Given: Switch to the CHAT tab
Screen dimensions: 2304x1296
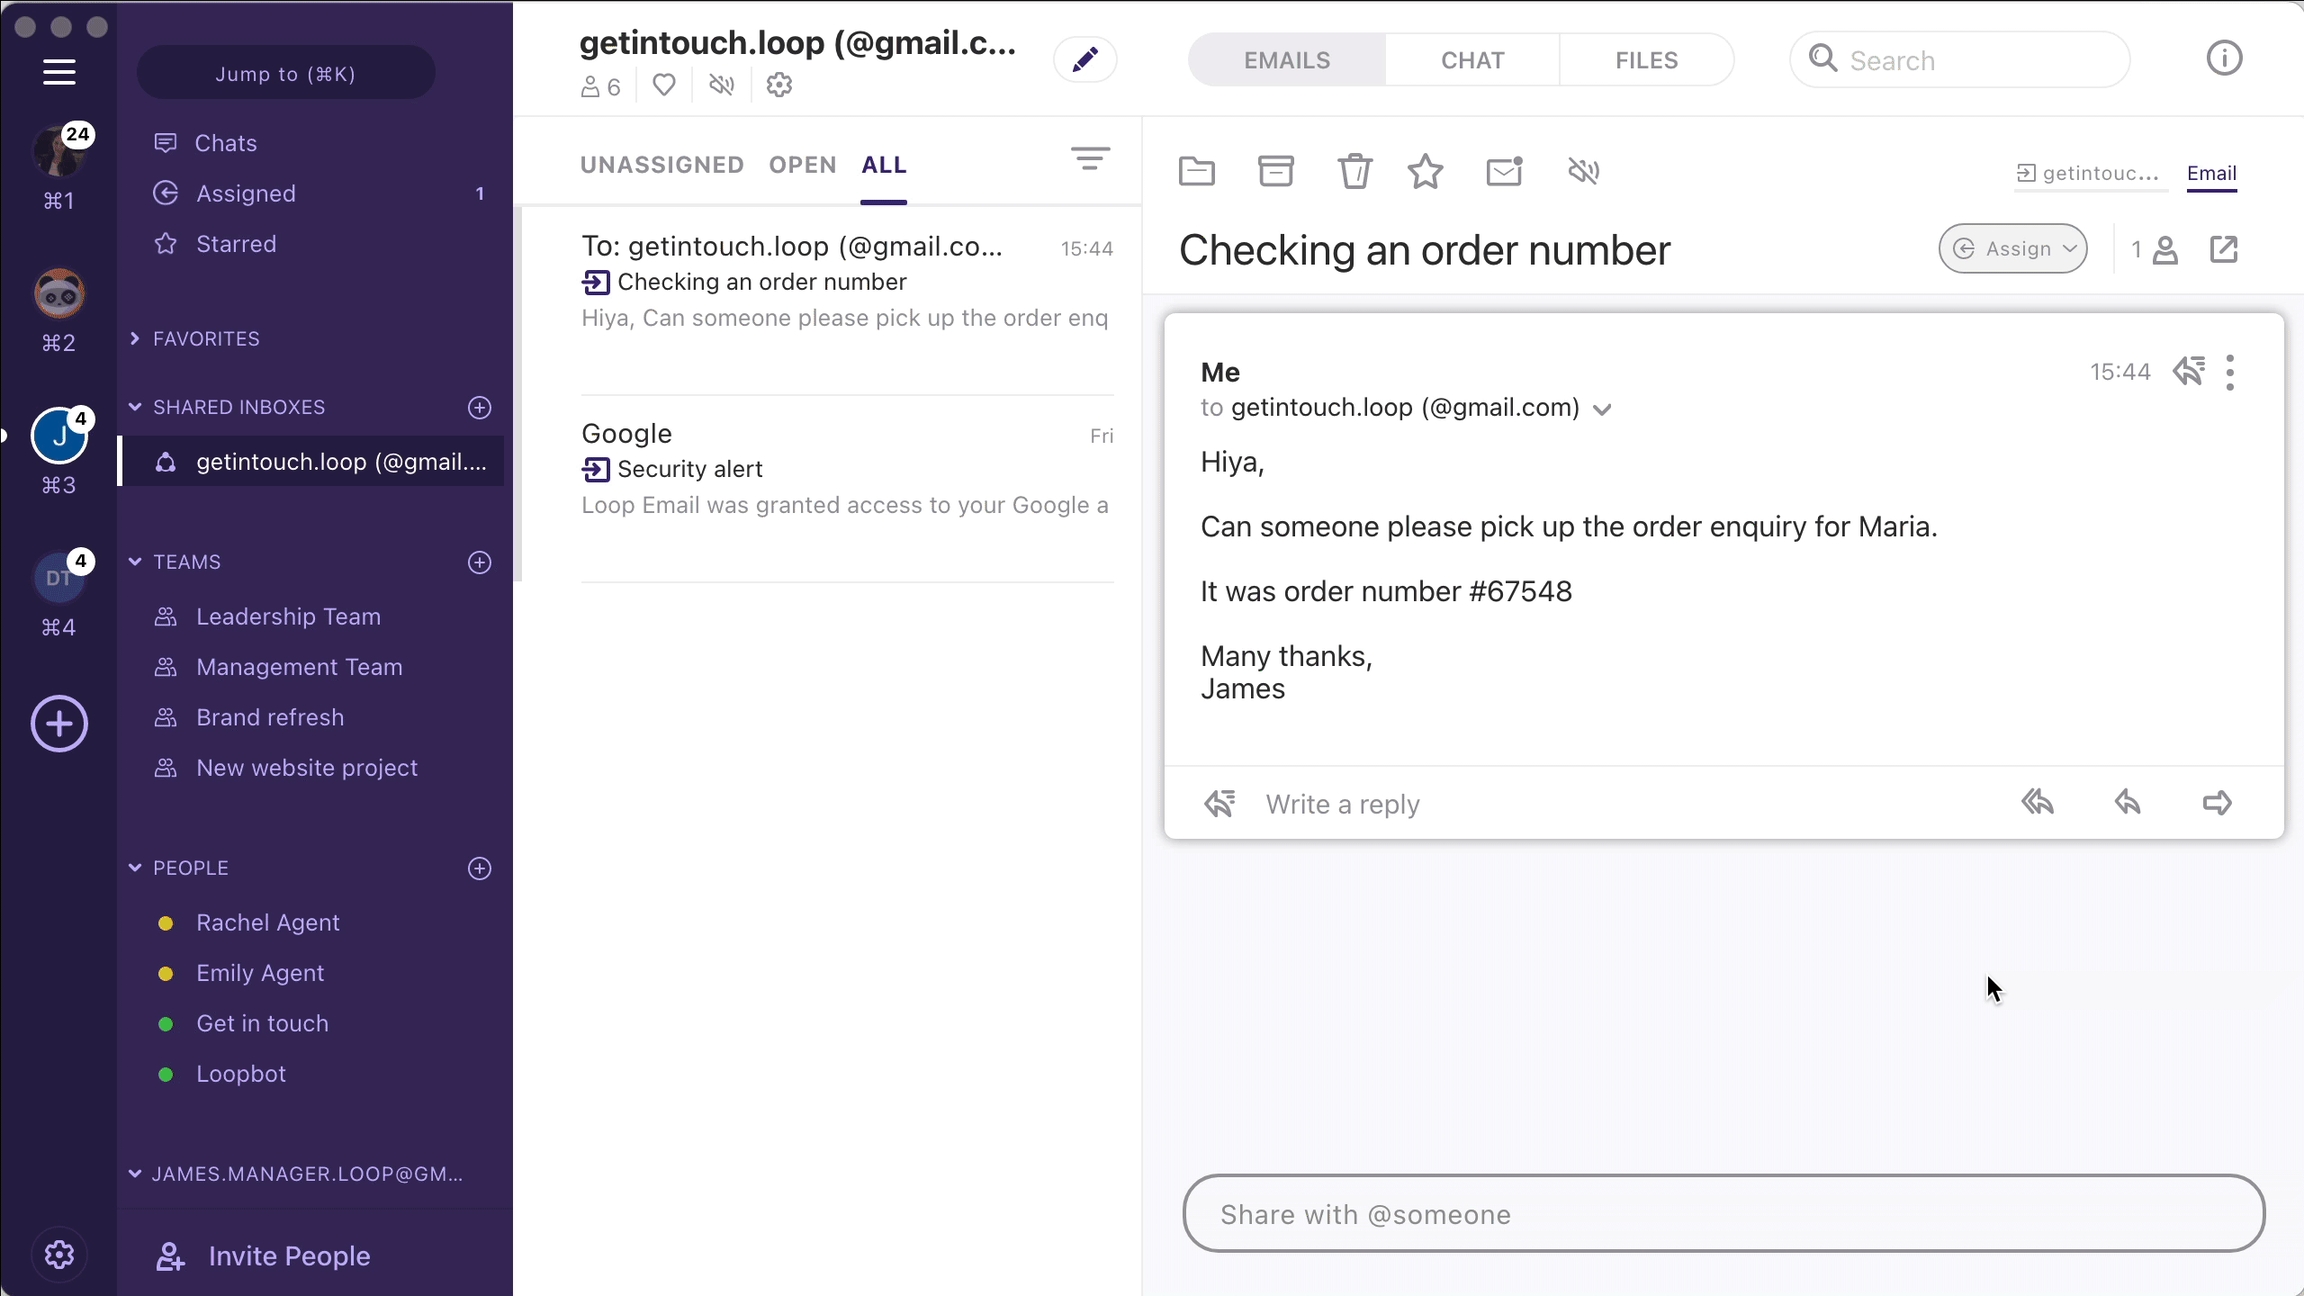Looking at the screenshot, I should [1472, 60].
